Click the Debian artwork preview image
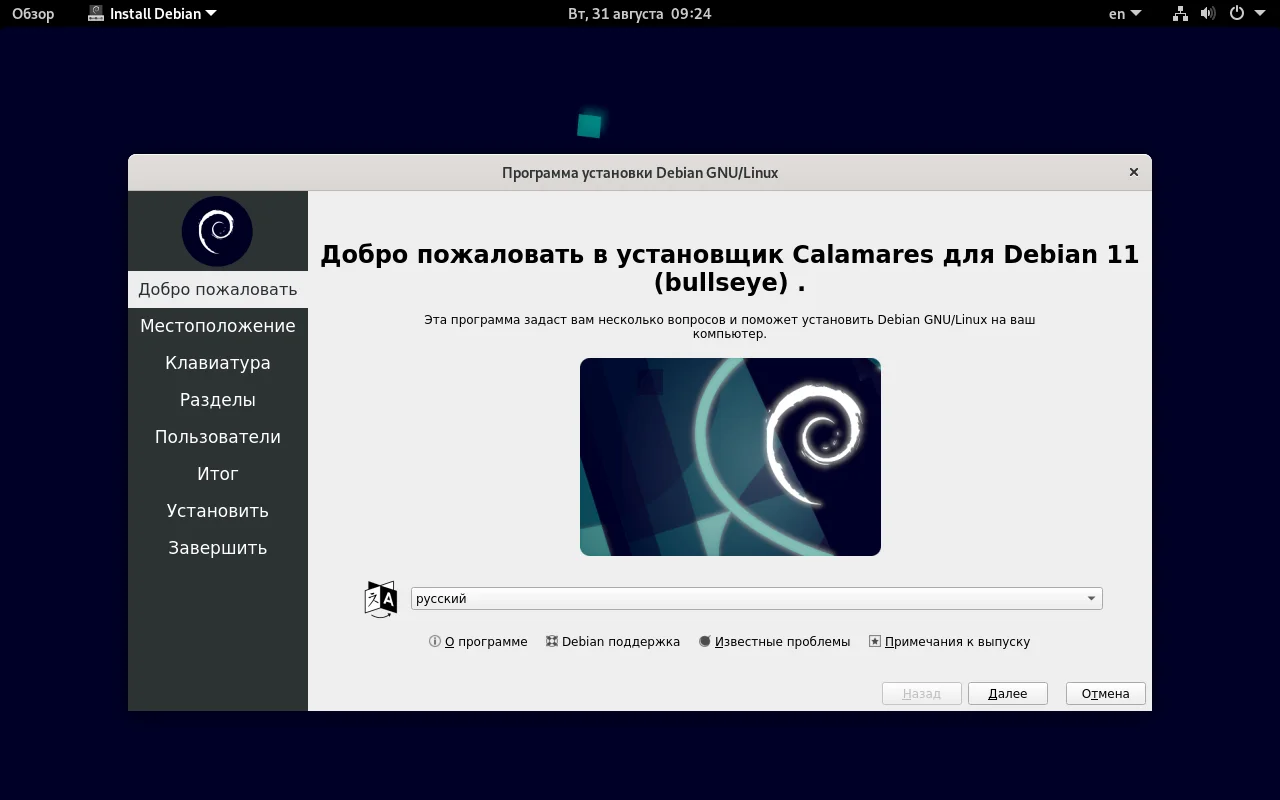 pyautogui.click(x=730, y=456)
